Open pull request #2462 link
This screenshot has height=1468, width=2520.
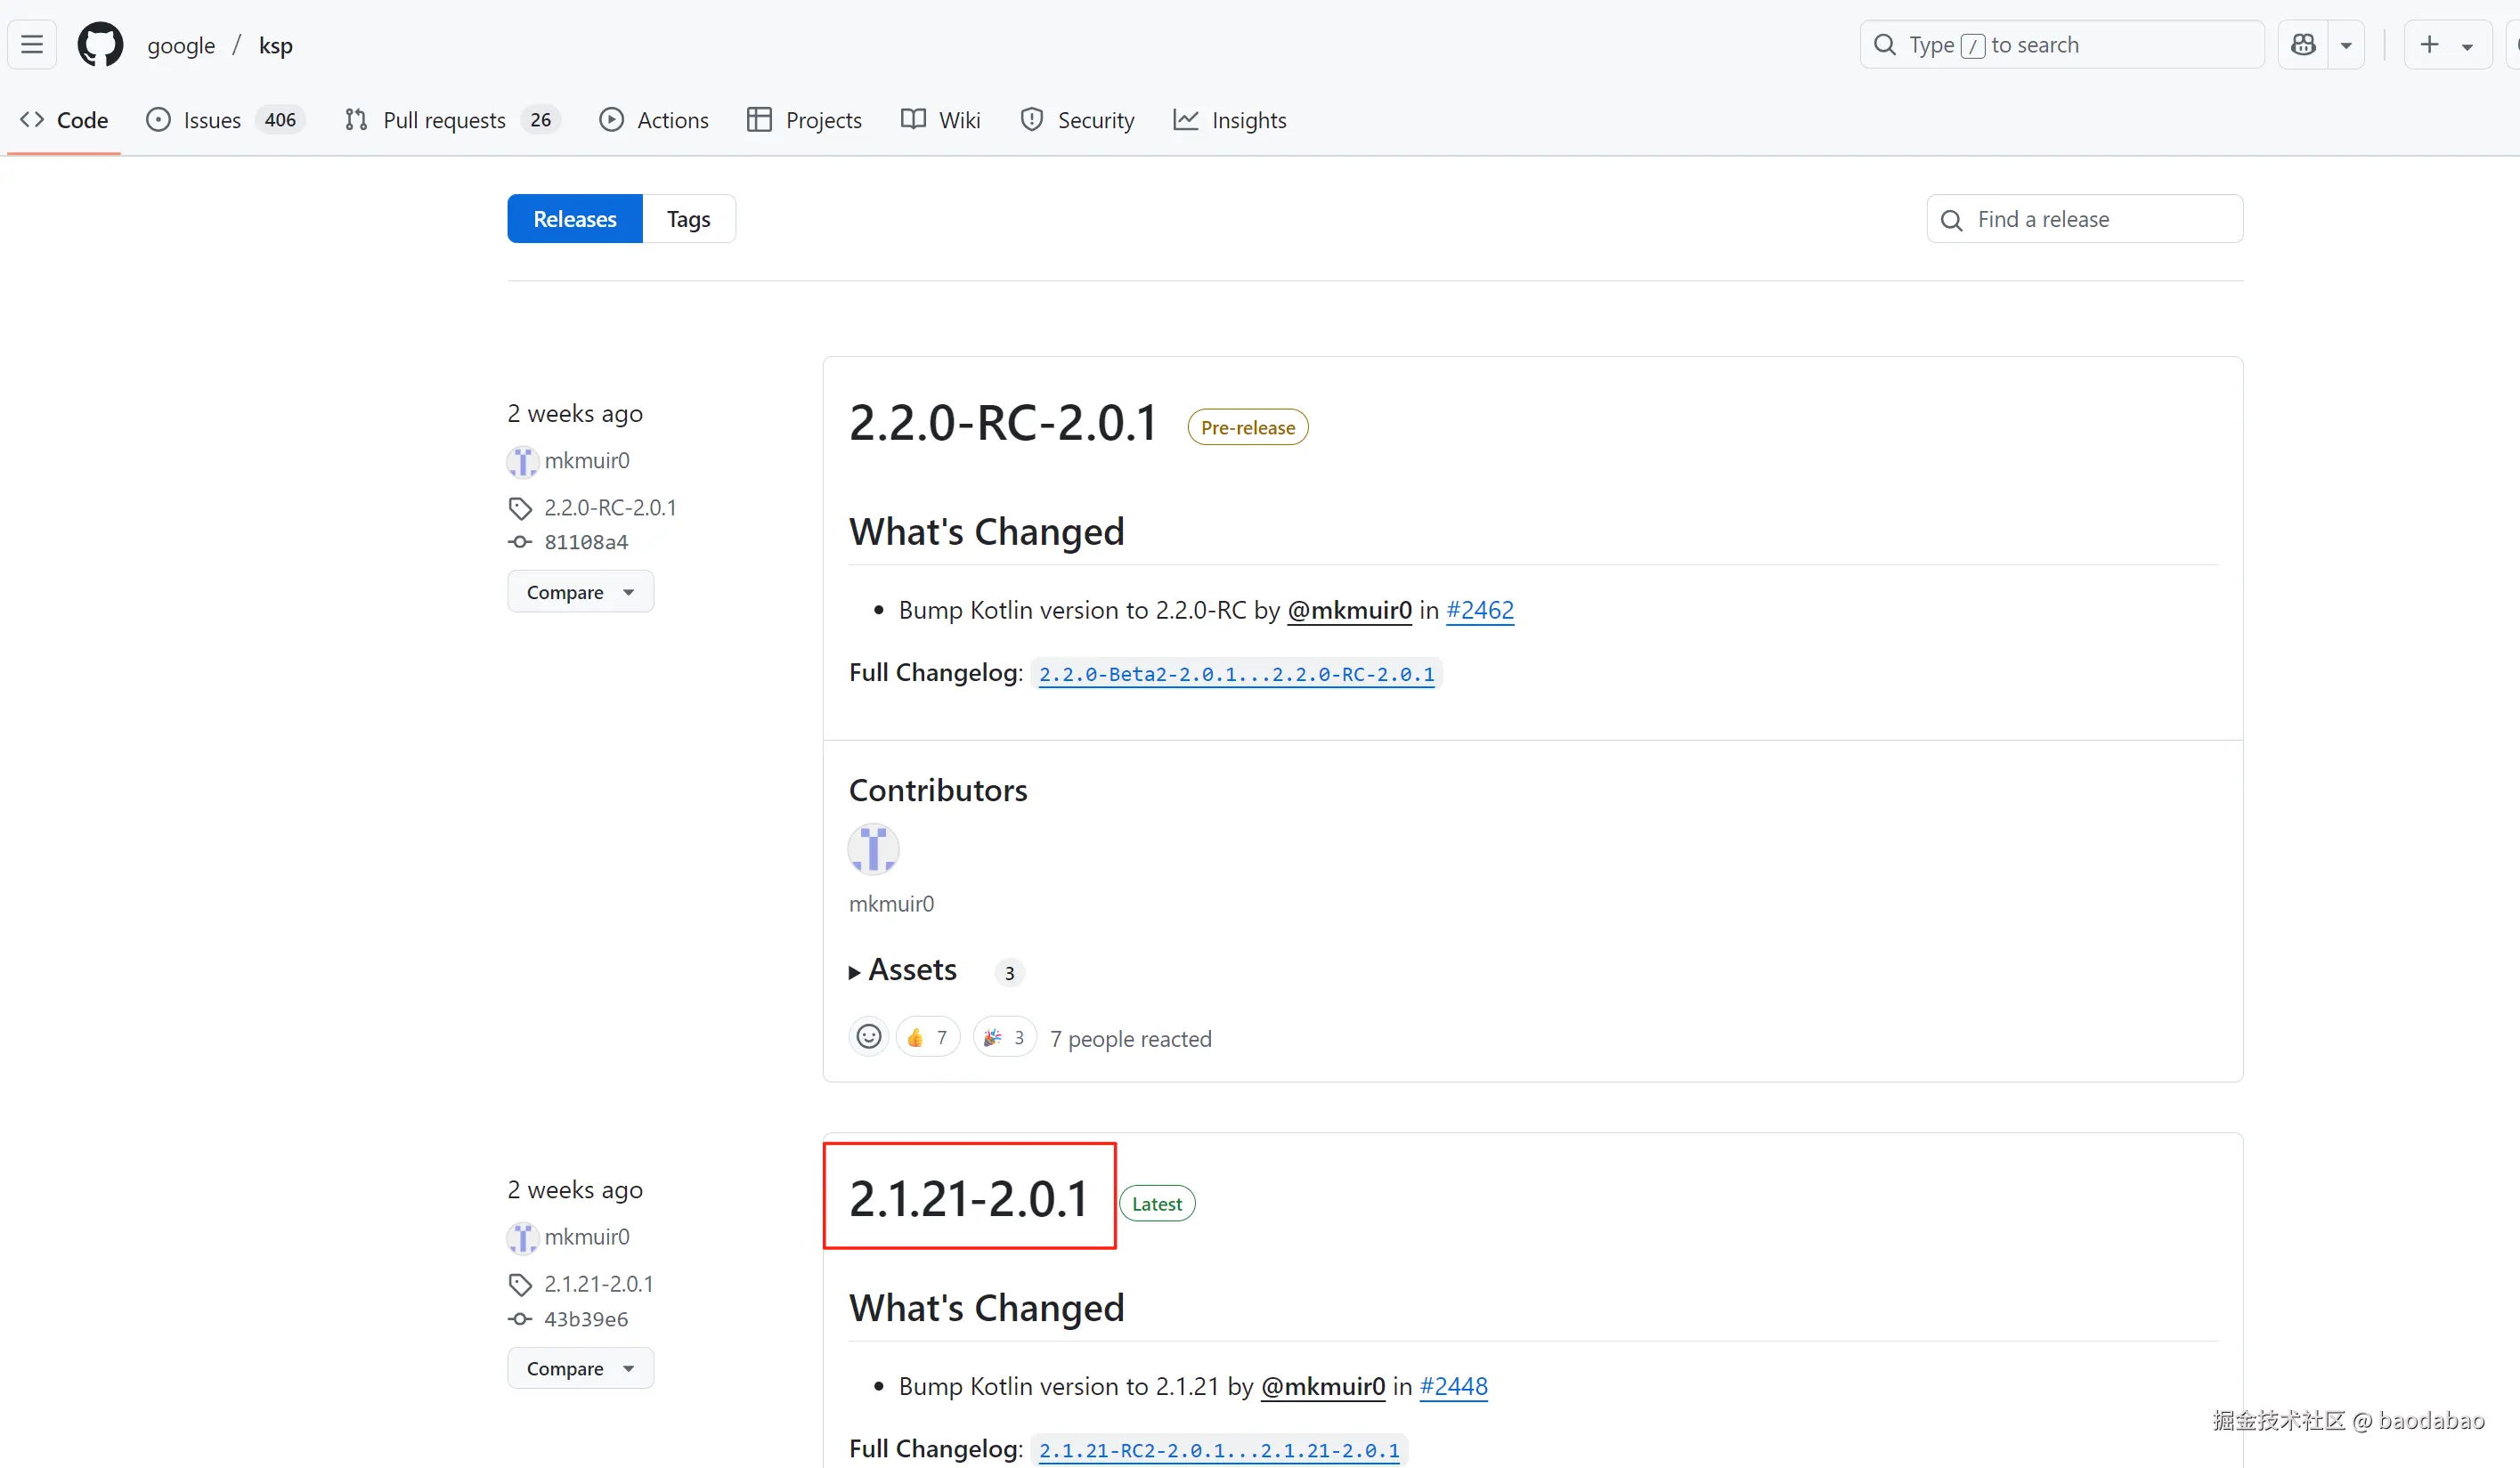tap(1479, 610)
